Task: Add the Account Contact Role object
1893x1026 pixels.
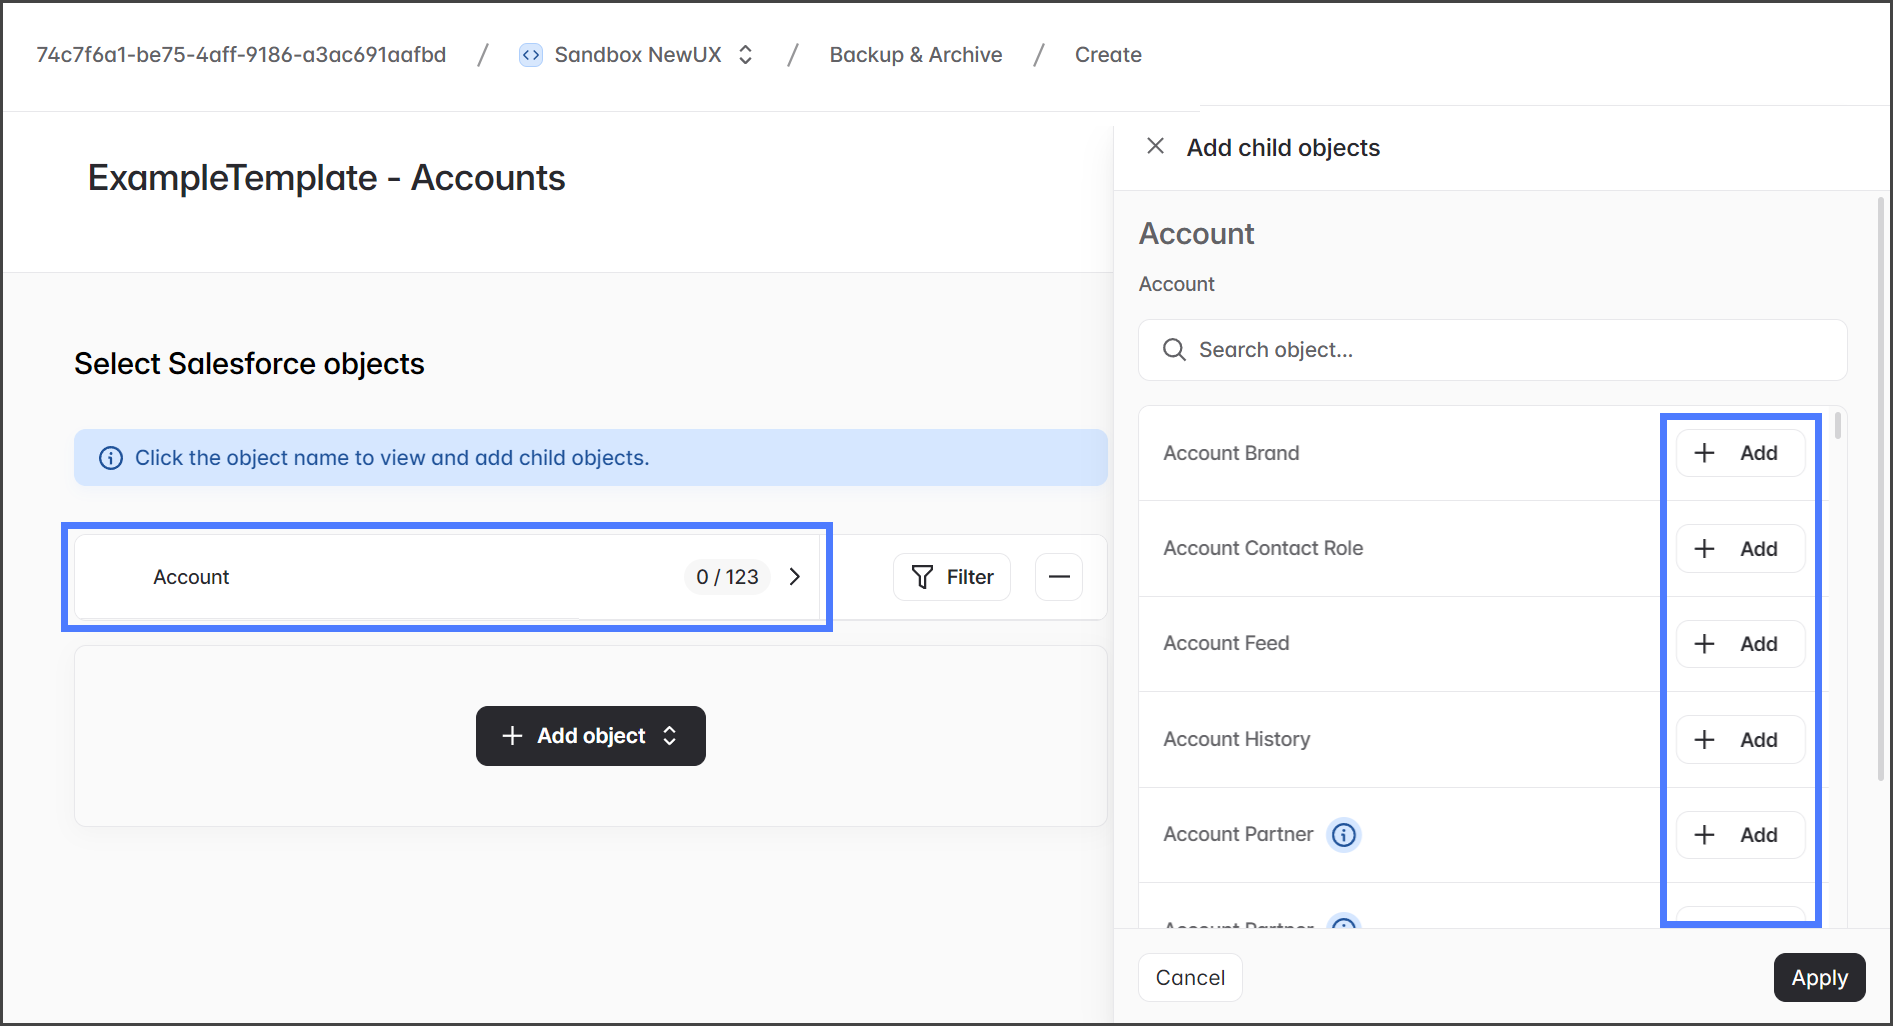Action: (1739, 549)
